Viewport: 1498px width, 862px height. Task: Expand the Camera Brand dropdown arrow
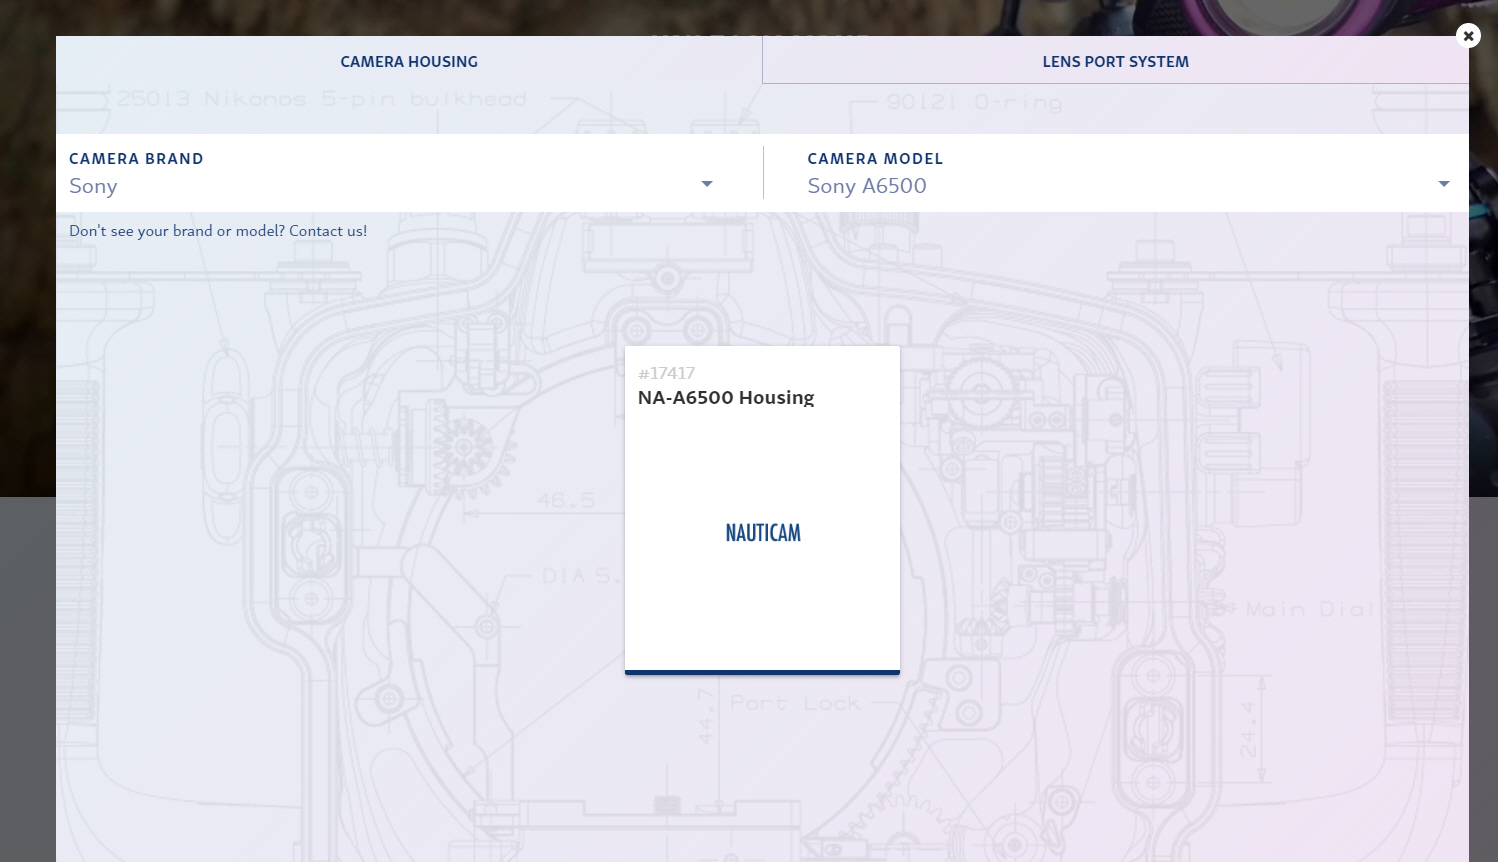click(707, 184)
